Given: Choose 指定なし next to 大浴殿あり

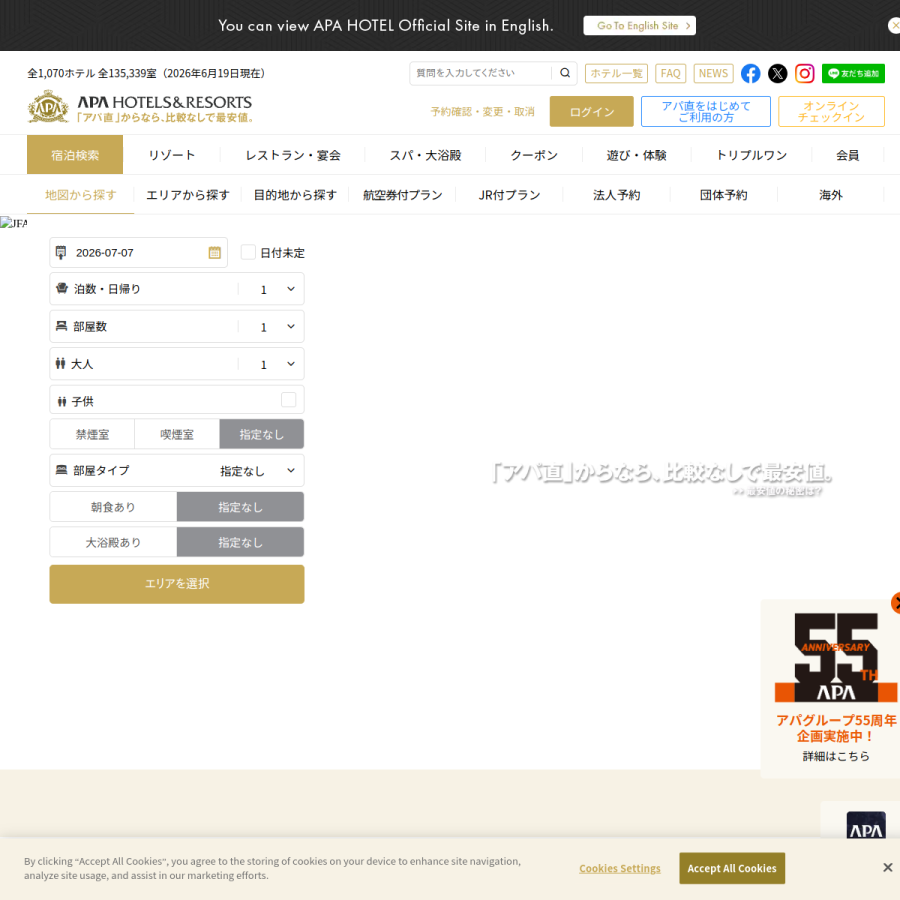Looking at the screenshot, I should (240, 542).
